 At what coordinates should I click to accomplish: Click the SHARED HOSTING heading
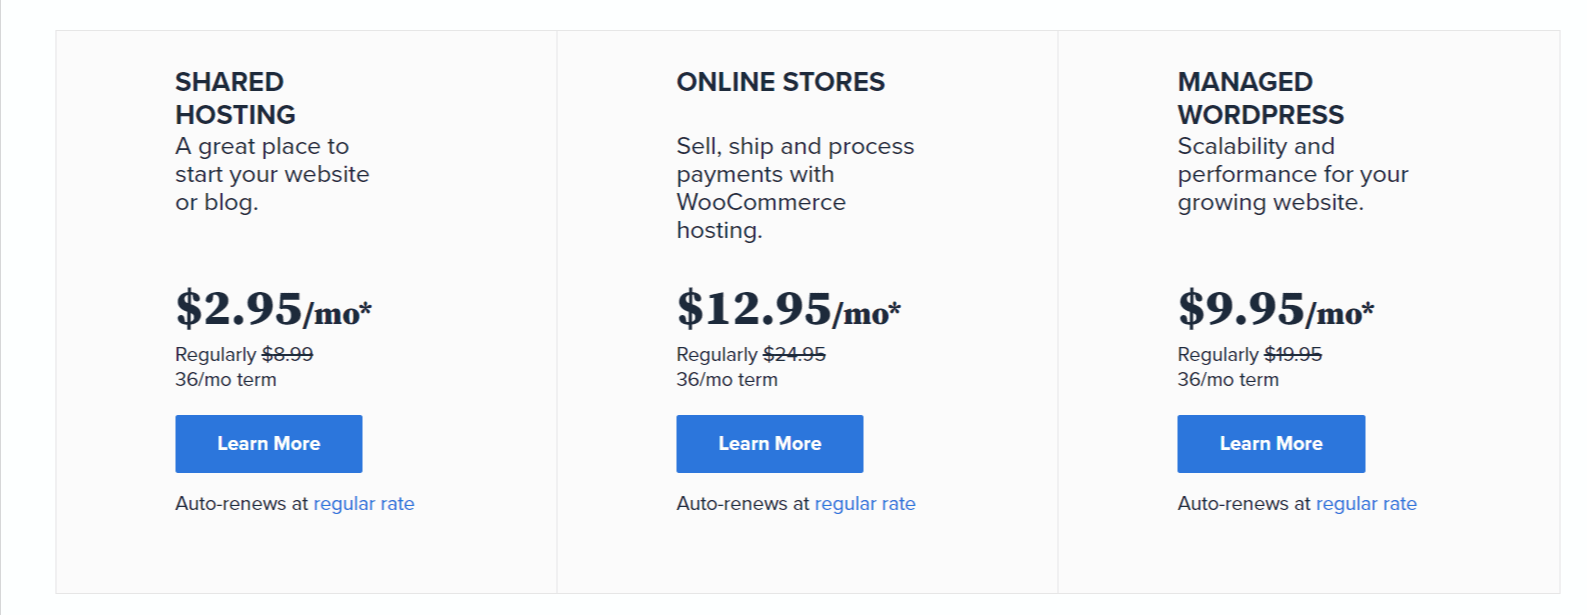tap(236, 98)
